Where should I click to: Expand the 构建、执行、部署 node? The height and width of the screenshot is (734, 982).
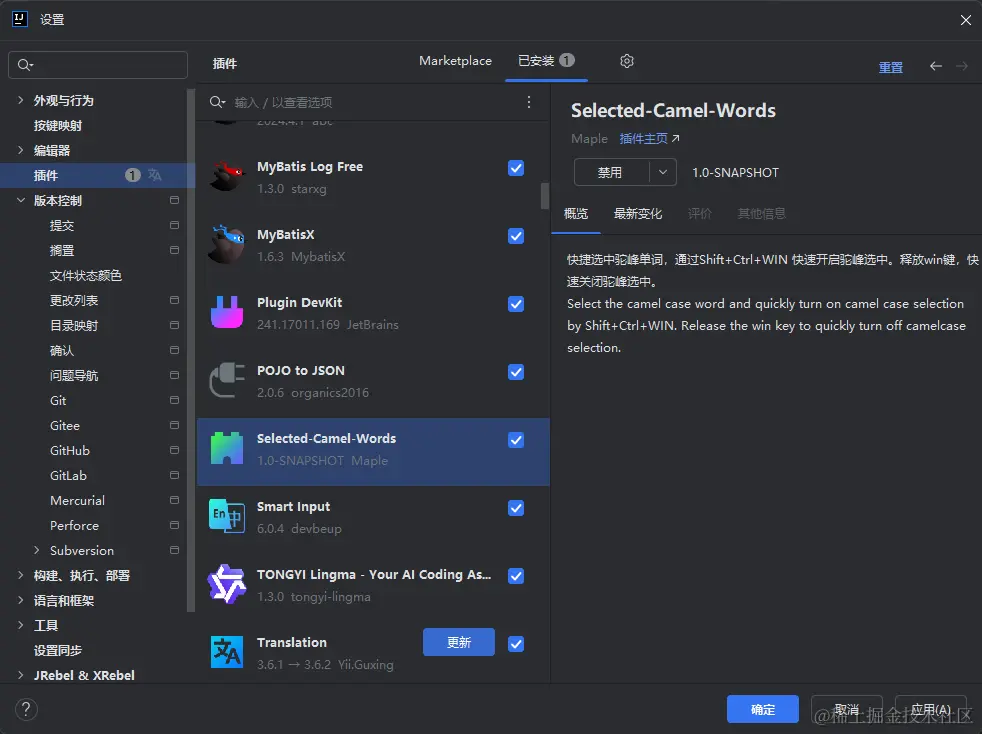(x=21, y=576)
